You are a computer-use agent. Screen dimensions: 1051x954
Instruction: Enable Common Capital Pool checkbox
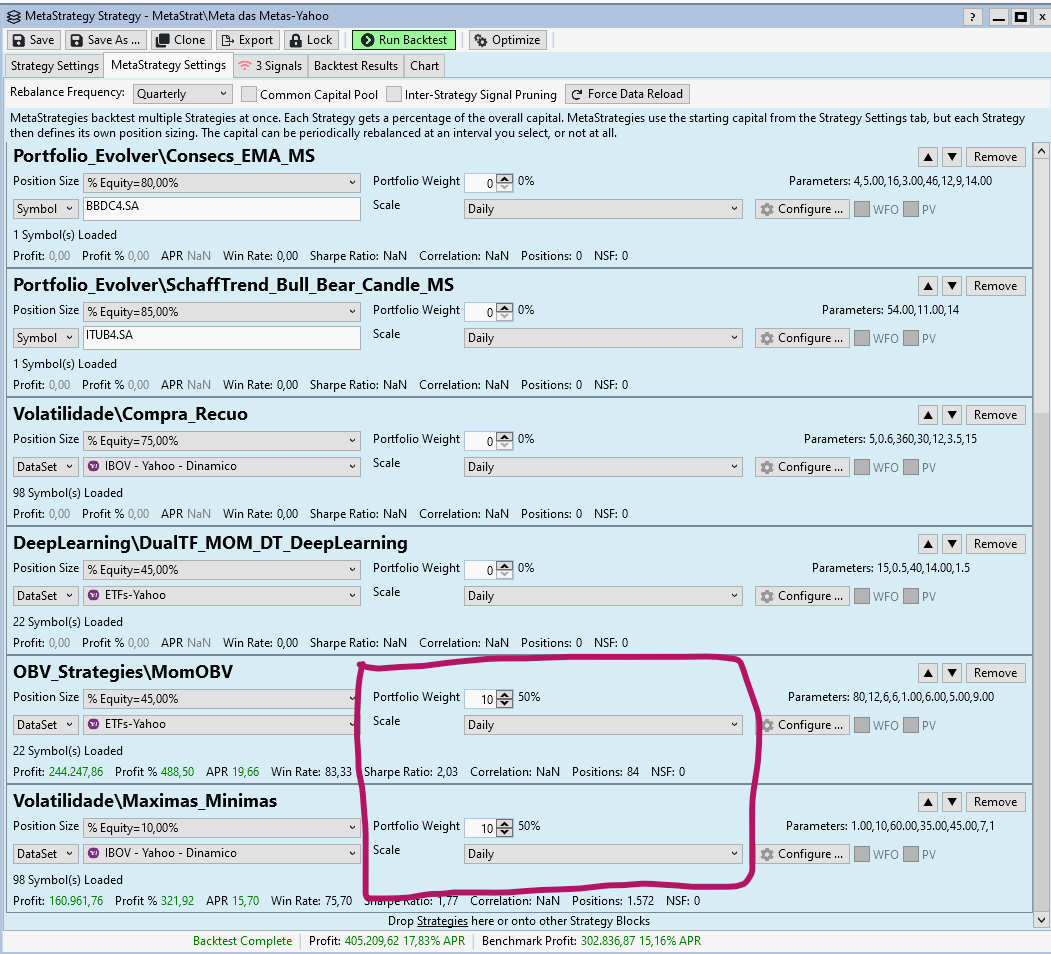[249, 94]
